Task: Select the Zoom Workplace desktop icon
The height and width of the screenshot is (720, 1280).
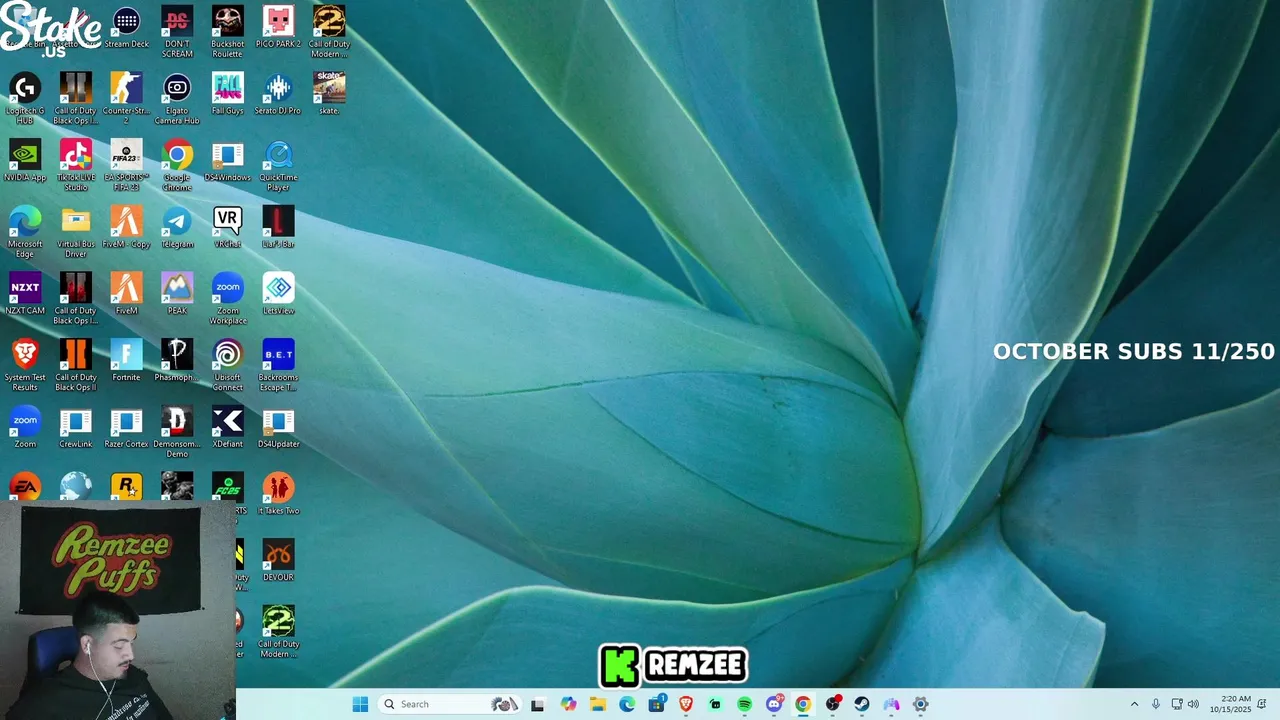Action: (227, 298)
